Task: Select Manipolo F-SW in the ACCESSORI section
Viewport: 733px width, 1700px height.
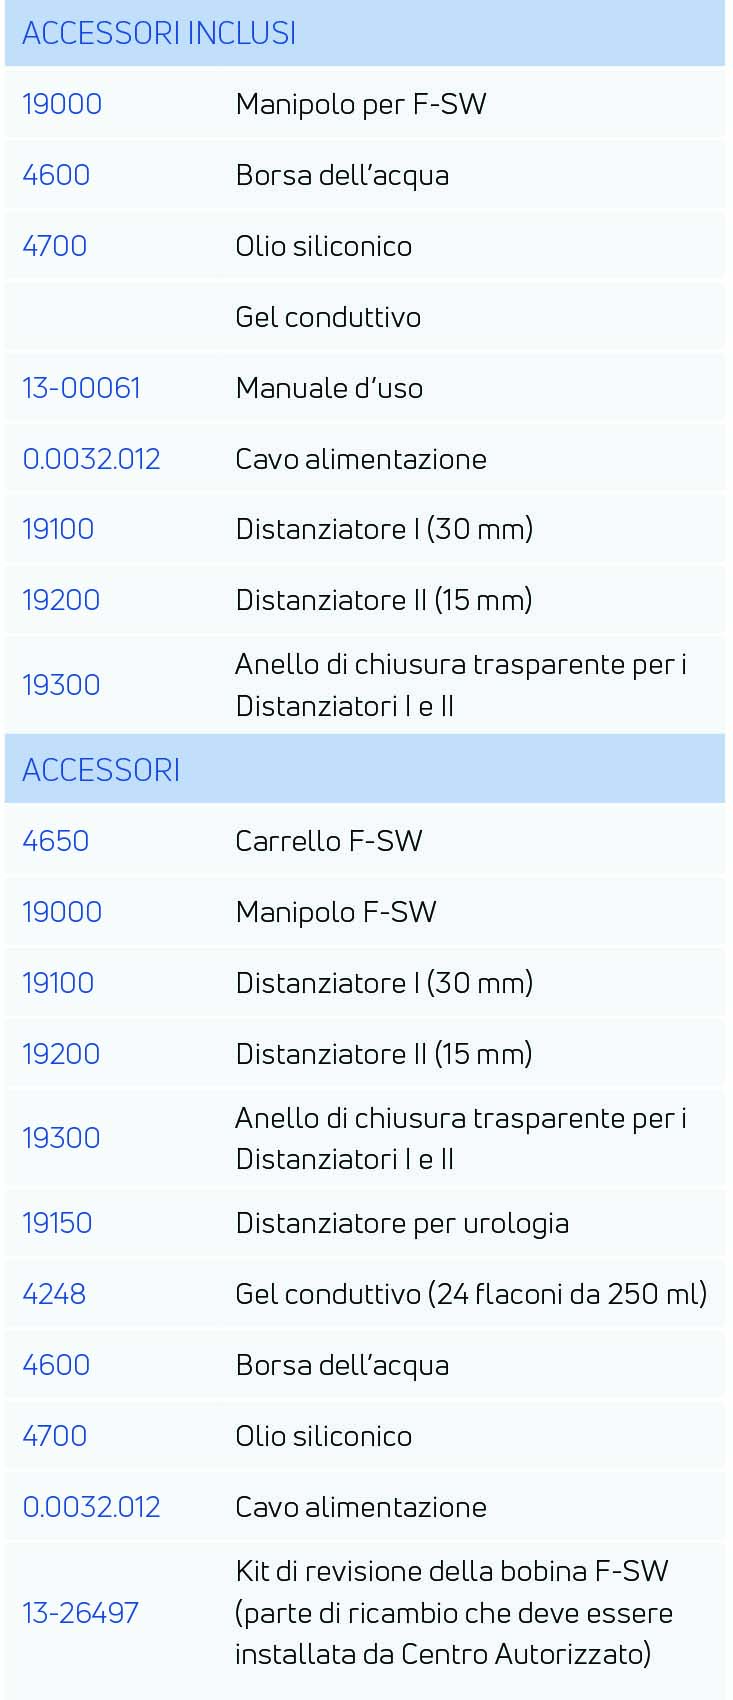Action: pos(336,911)
